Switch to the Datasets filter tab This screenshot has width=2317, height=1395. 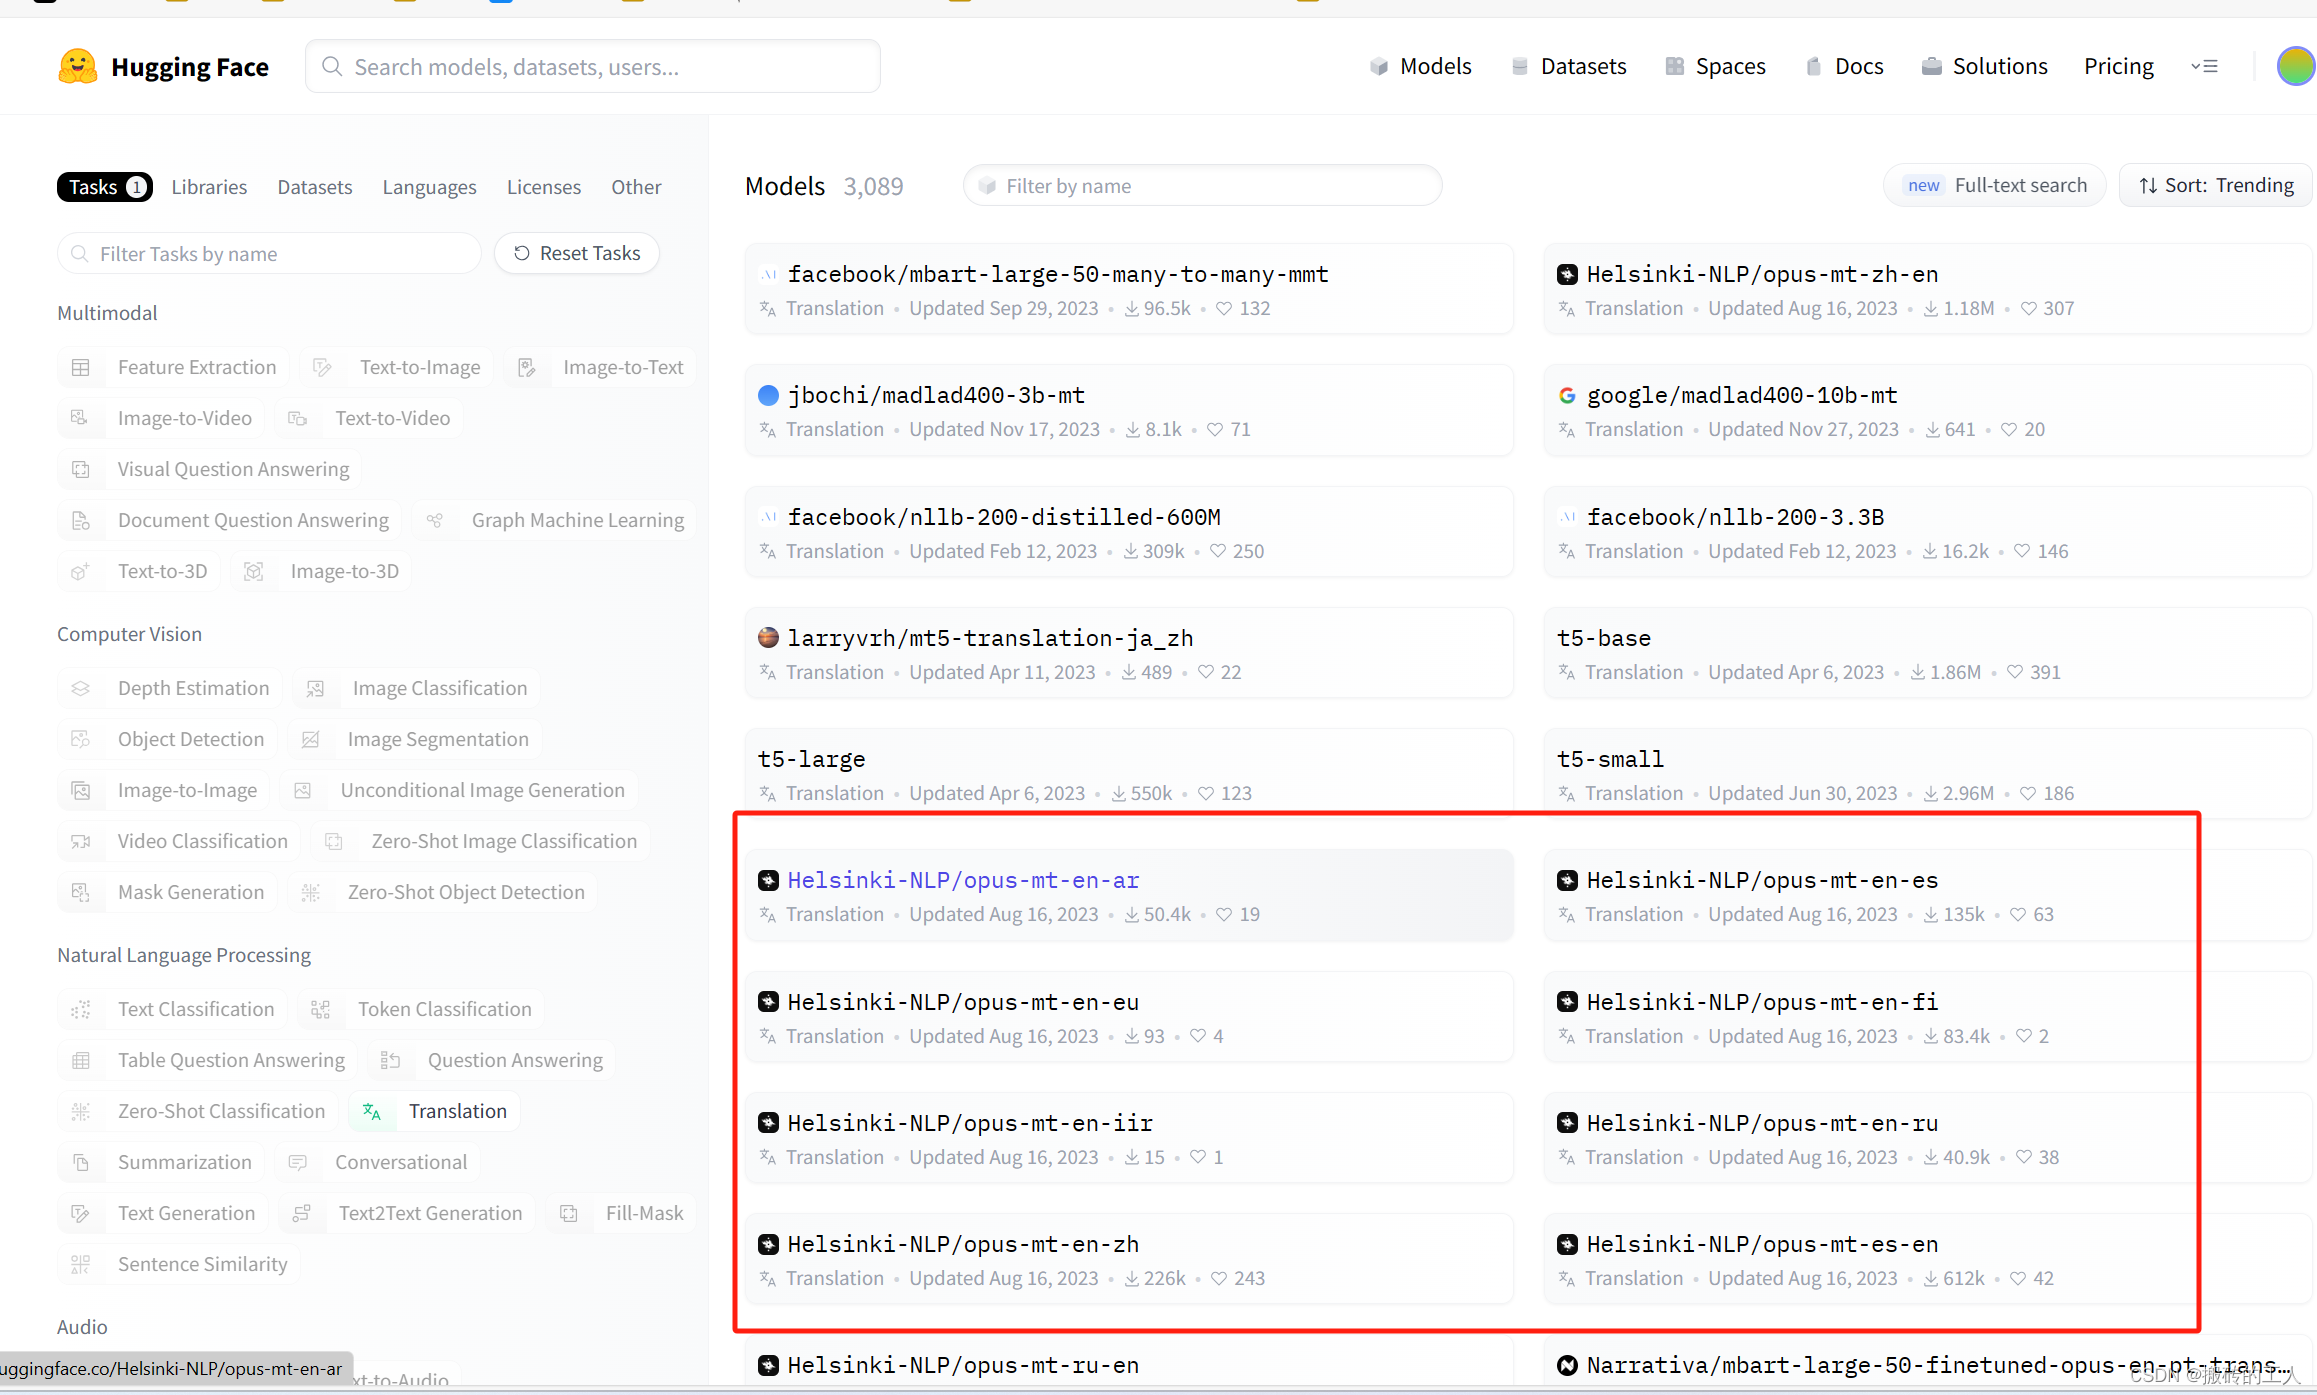[315, 188]
